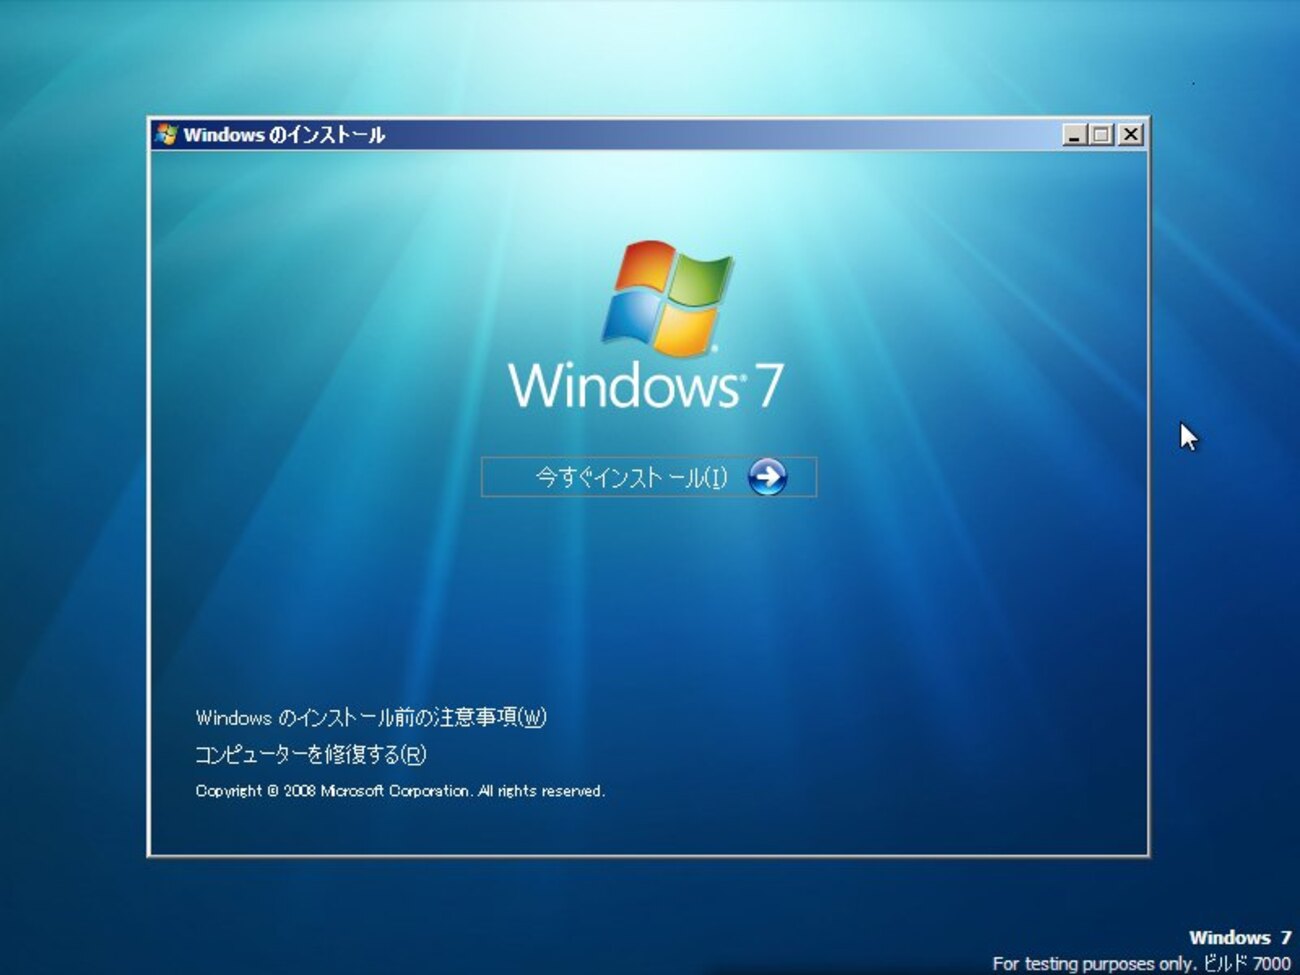
Task: Select コンピューターを修復する(R) repair link
Action: point(311,754)
